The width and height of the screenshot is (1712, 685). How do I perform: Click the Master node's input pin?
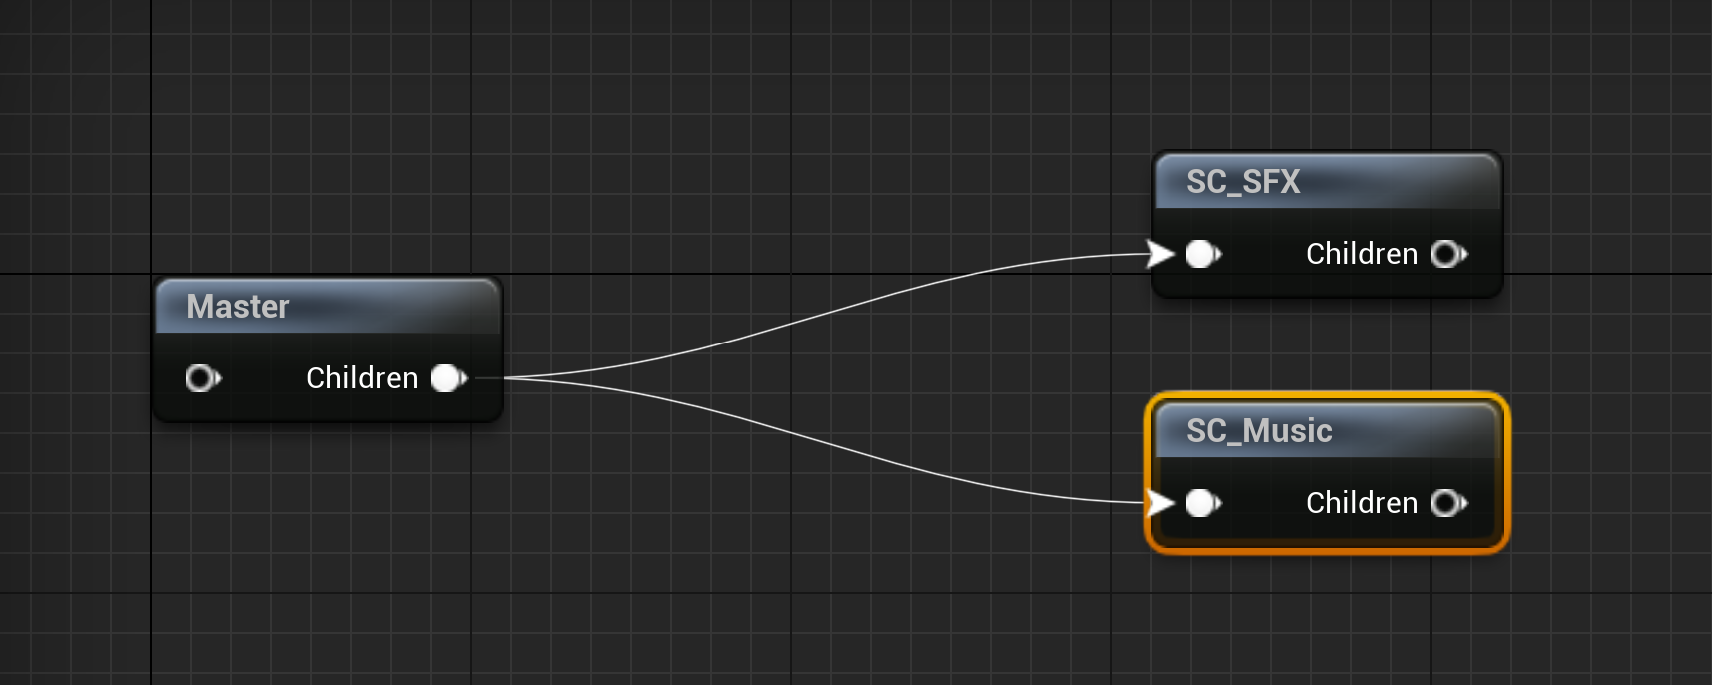coord(203,378)
